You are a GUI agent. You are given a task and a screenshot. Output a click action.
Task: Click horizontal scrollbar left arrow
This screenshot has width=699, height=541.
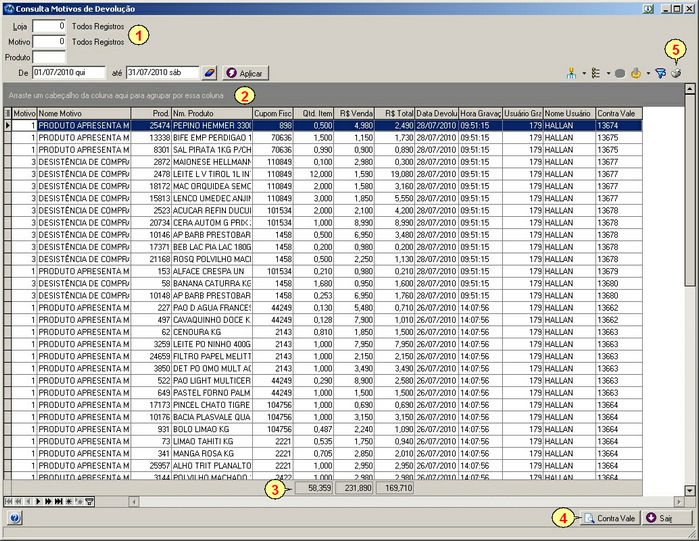tap(134, 502)
